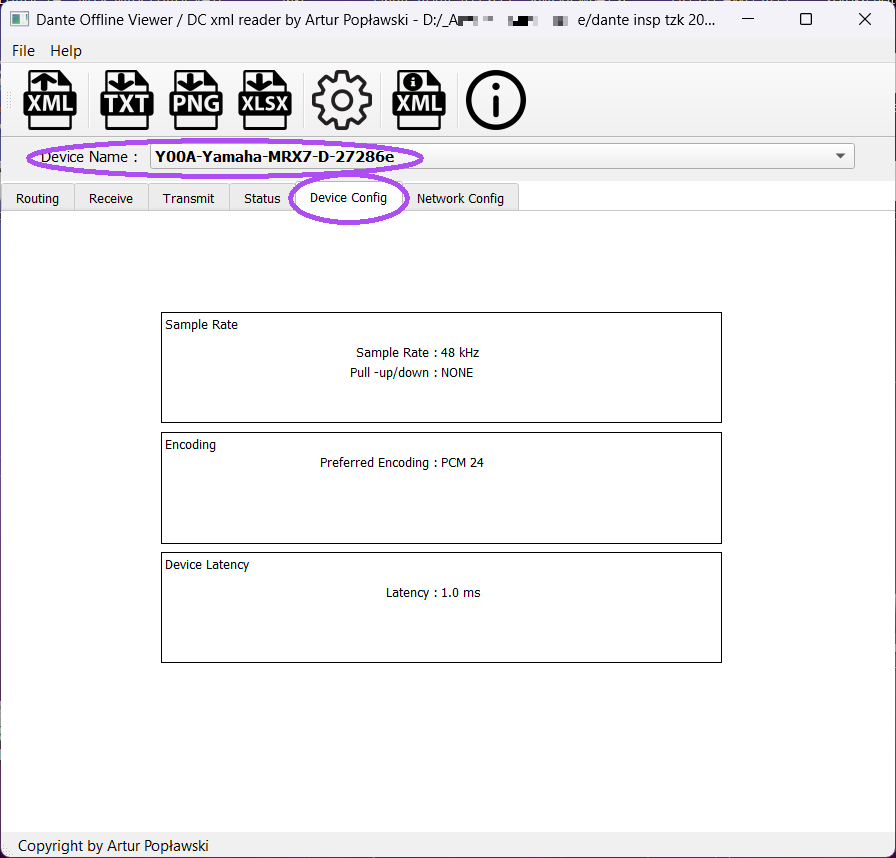Image resolution: width=896 pixels, height=858 pixels.
Task: Click the application icon in title bar
Action: click(x=19, y=19)
